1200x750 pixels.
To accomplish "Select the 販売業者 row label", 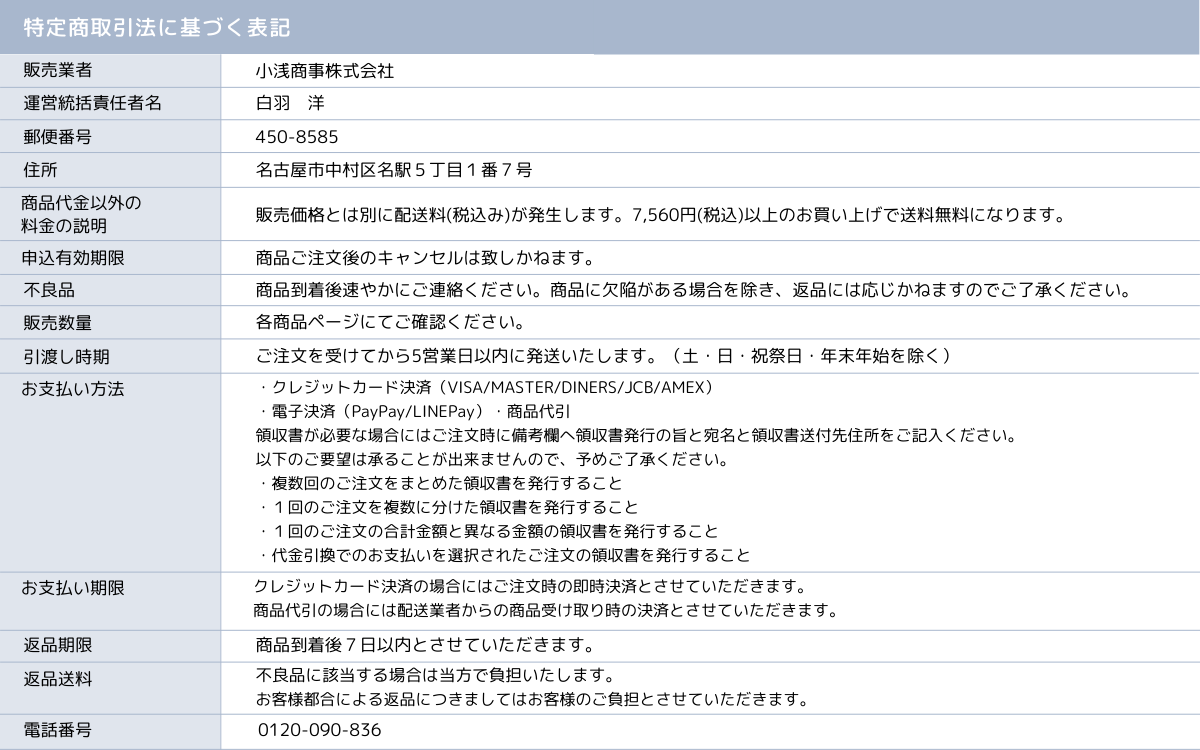I will coord(57,70).
